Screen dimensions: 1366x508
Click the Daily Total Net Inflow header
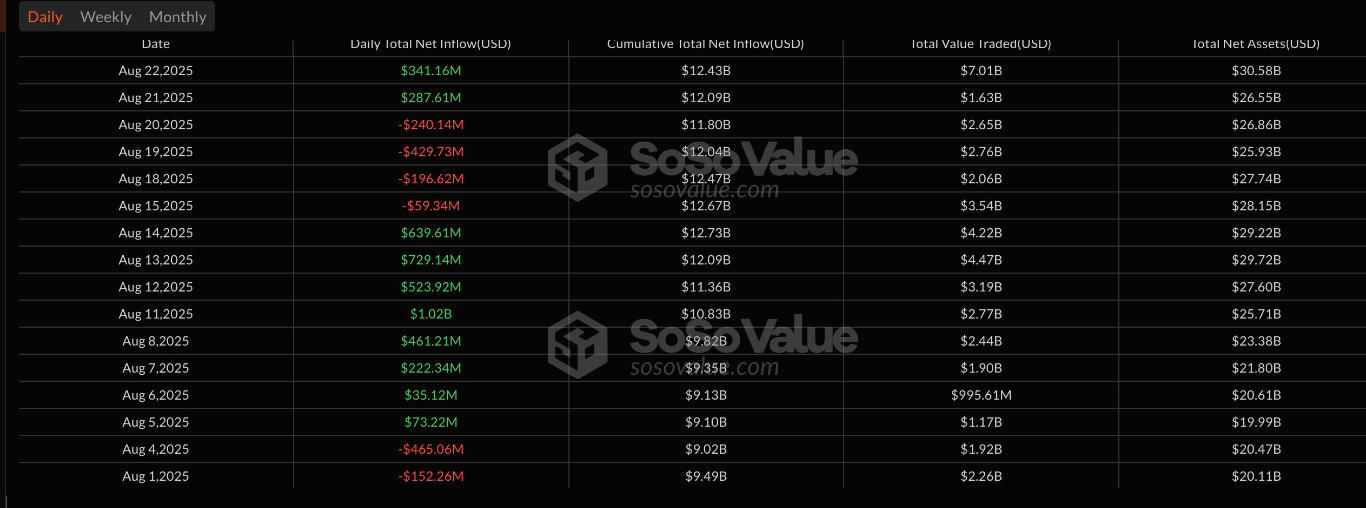click(x=431, y=44)
